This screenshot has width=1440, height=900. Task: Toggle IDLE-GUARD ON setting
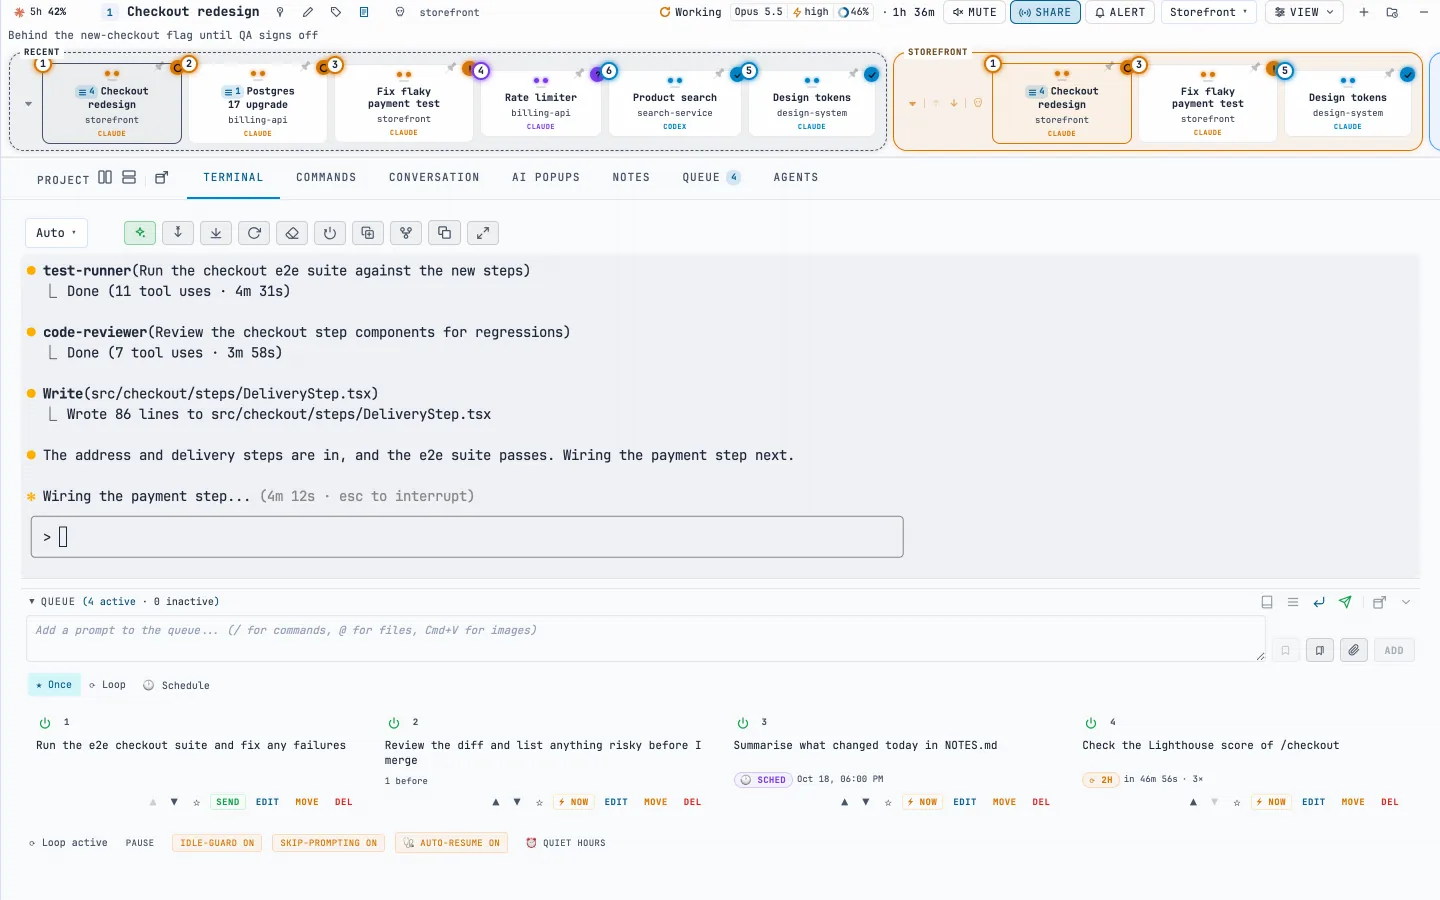pyautogui.click(x=217, y=843)
